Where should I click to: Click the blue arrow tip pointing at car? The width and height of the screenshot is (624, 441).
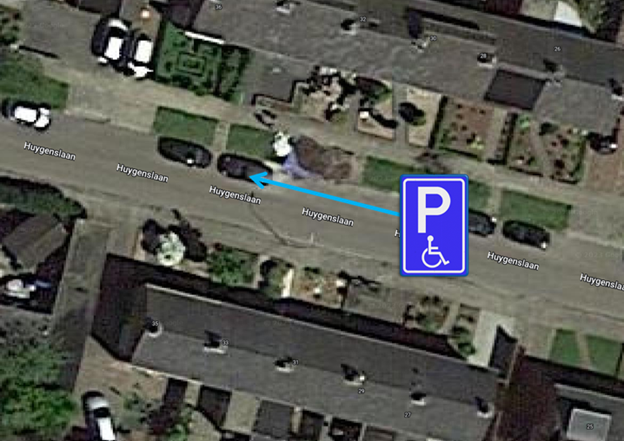(x=255, y=180)
